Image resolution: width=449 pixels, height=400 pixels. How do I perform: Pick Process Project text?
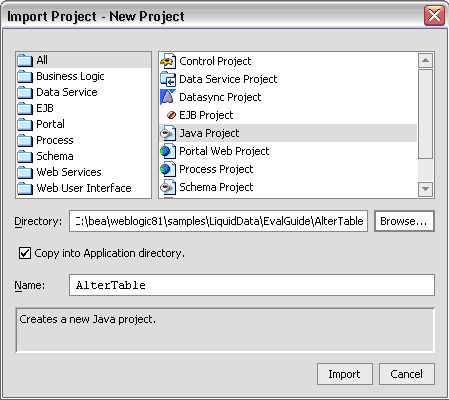[216, 169]
